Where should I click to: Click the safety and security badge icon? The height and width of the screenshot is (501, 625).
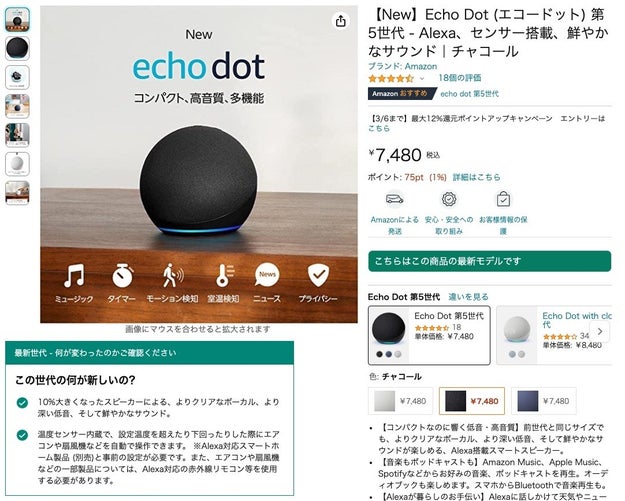pyautogui.click(x=449, y=199)
